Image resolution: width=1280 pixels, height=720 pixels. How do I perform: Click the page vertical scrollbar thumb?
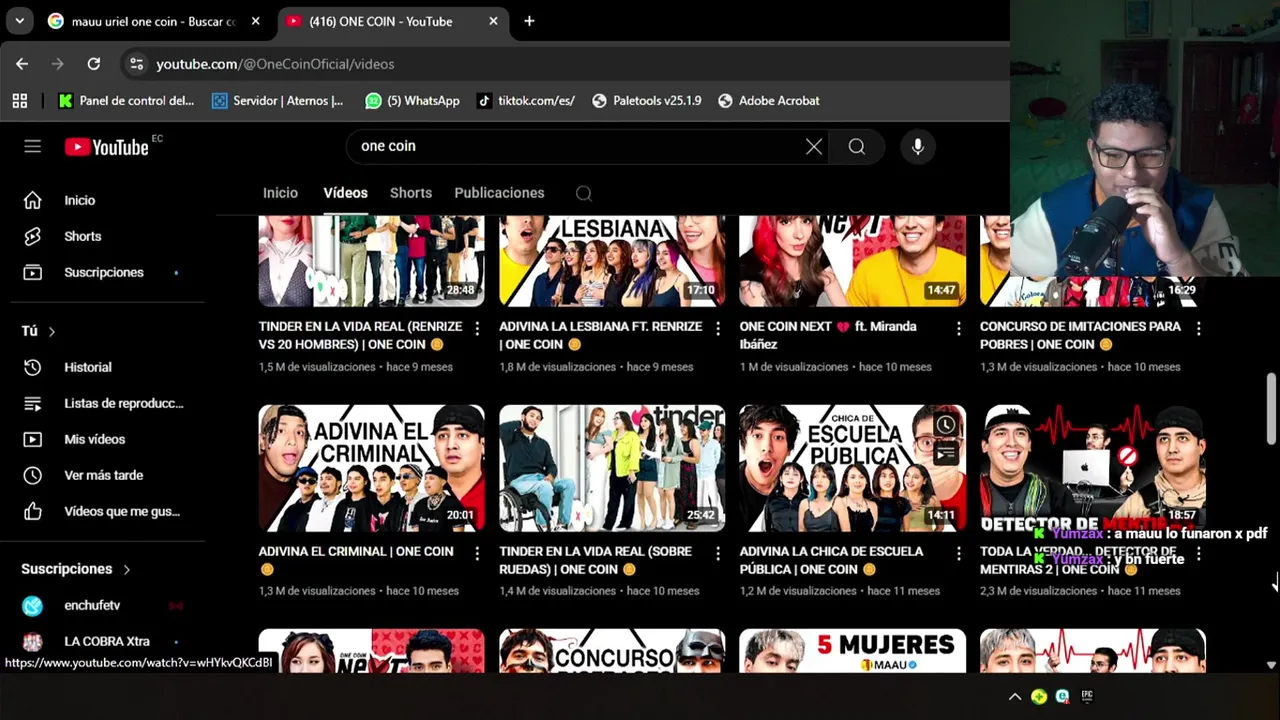point(1271,408)
